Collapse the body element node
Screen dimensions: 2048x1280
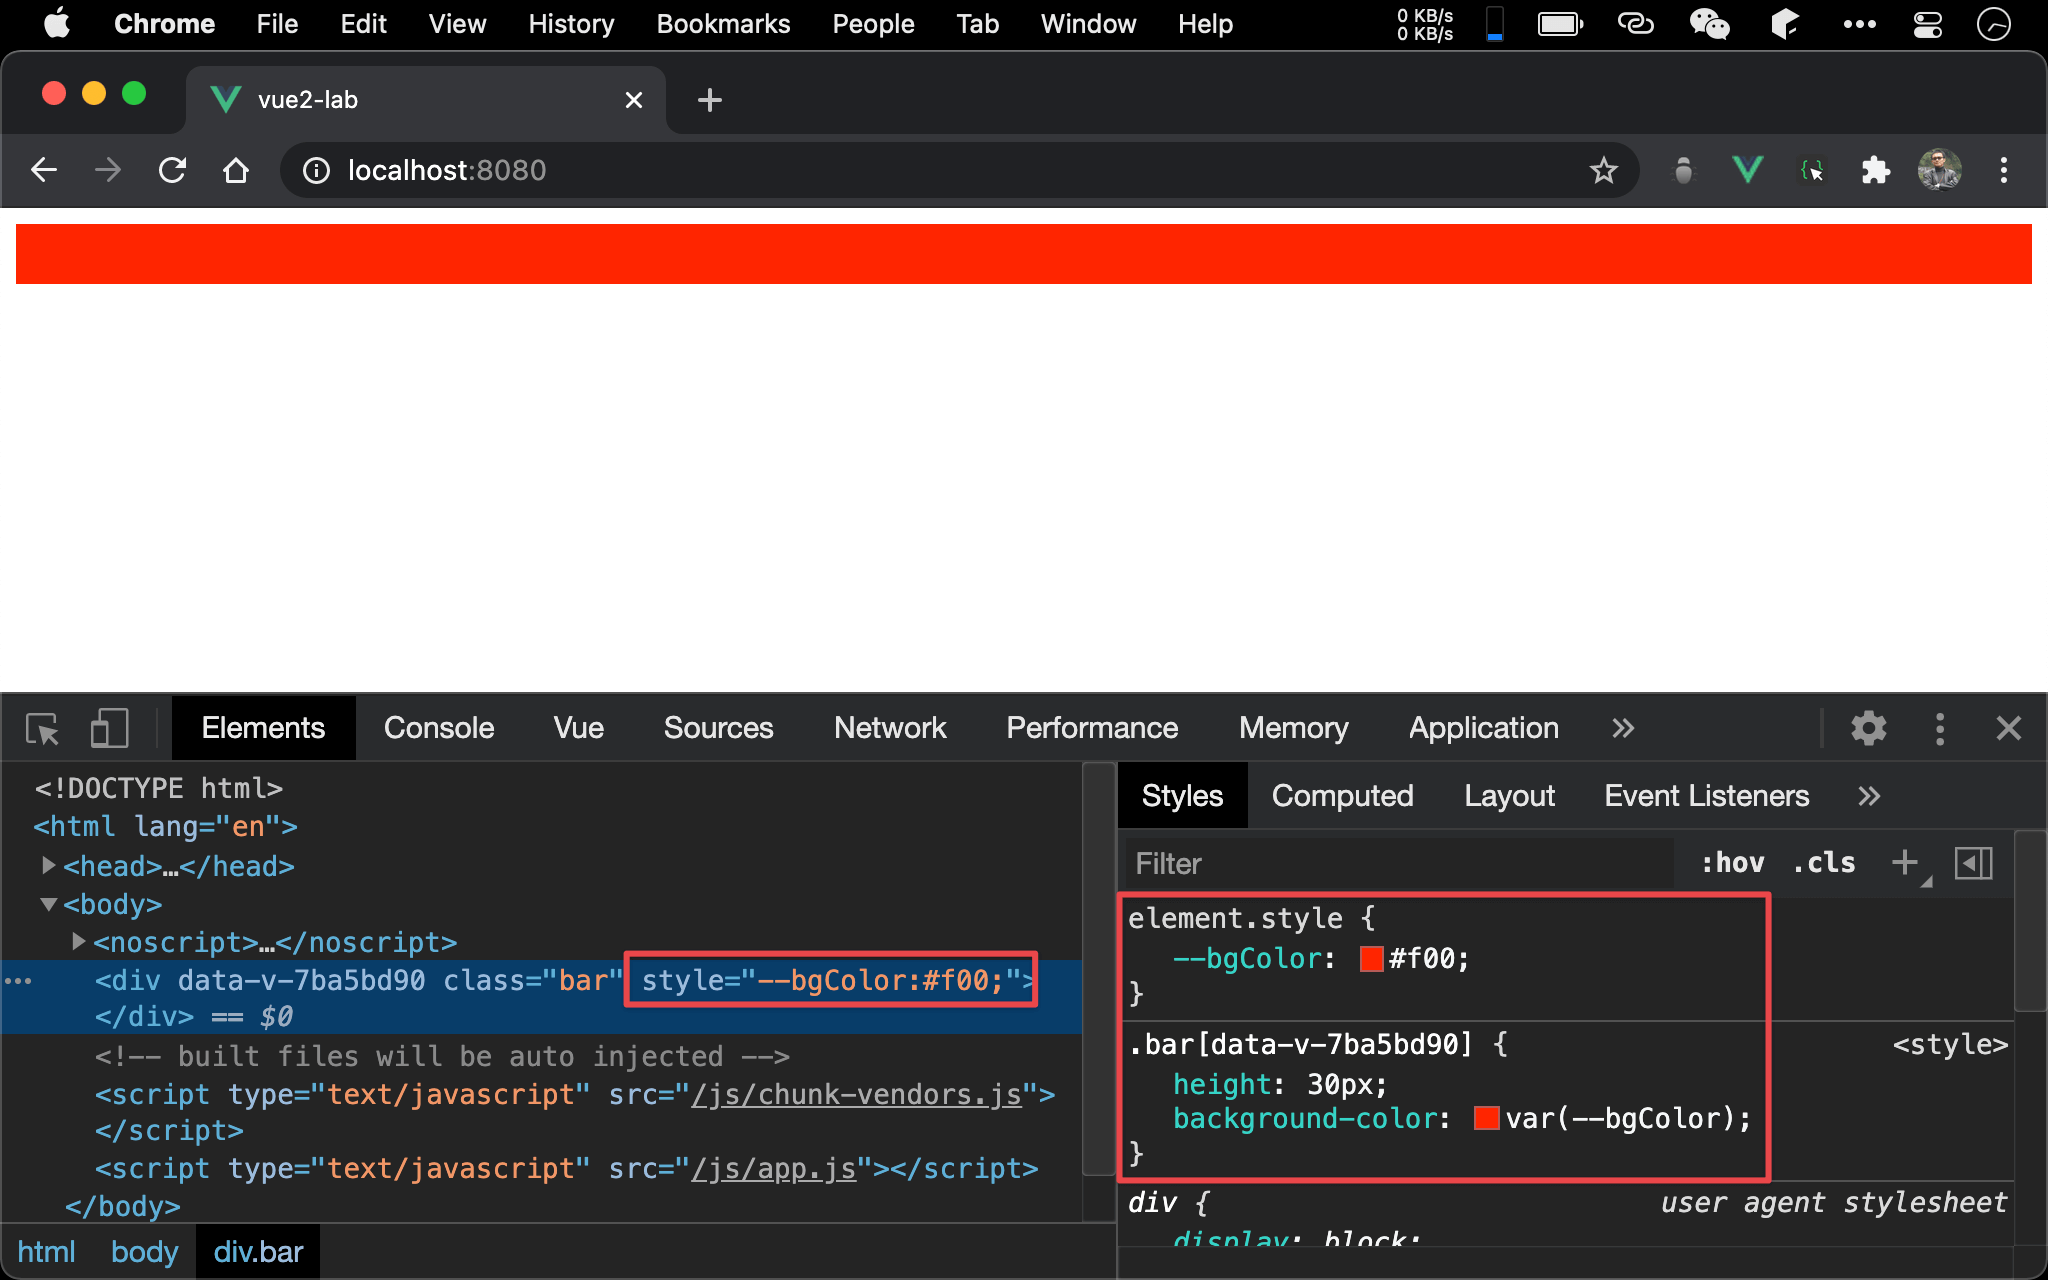pyautogui.click(x=48, y=904)
